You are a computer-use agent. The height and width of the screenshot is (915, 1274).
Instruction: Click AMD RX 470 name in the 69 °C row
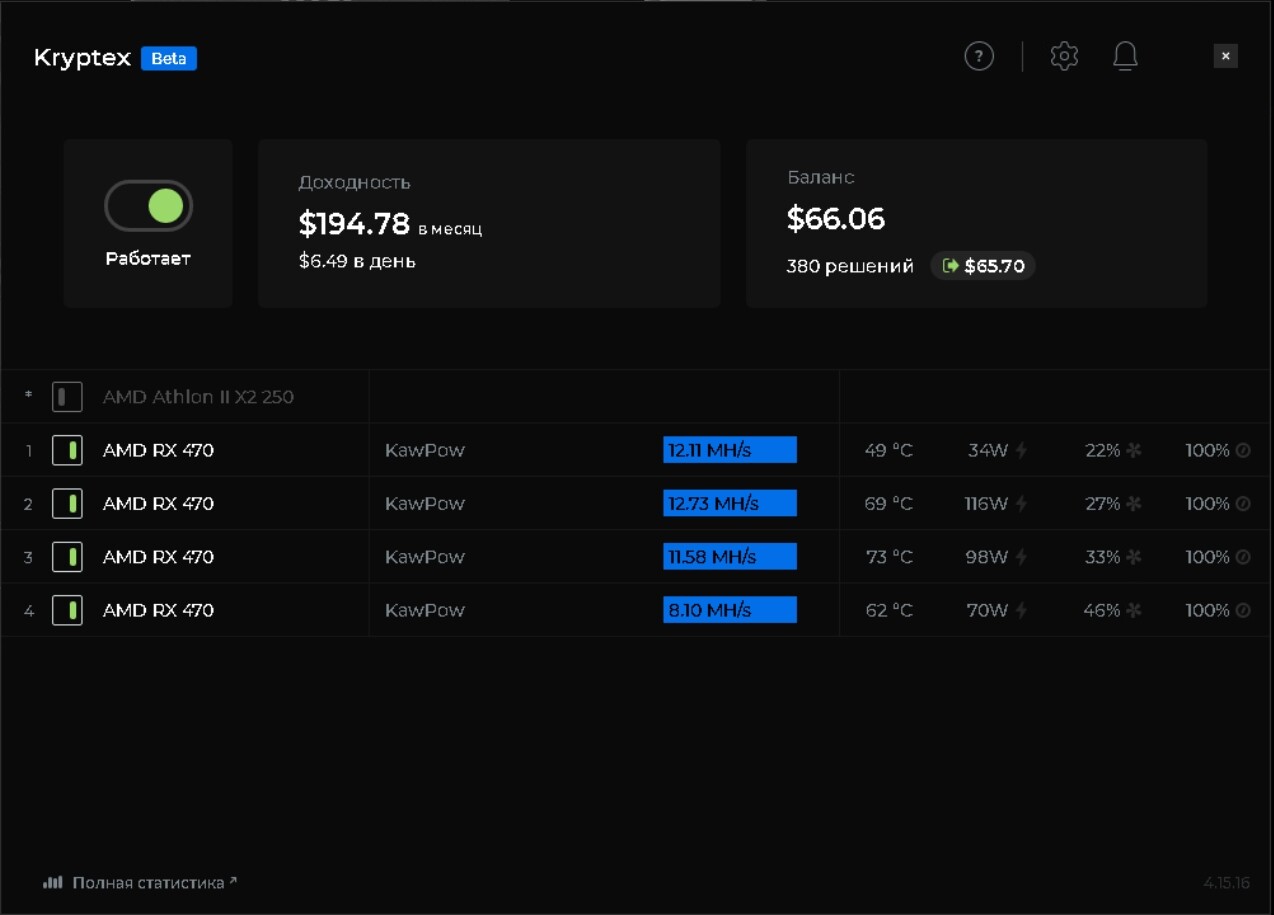click(x=158, y=504)
